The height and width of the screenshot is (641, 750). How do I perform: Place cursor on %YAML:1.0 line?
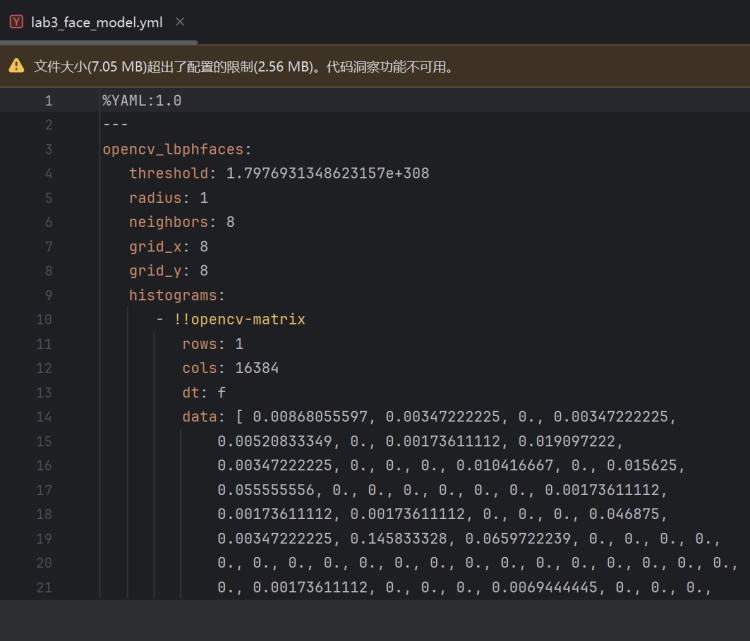[x=142, y=100]
